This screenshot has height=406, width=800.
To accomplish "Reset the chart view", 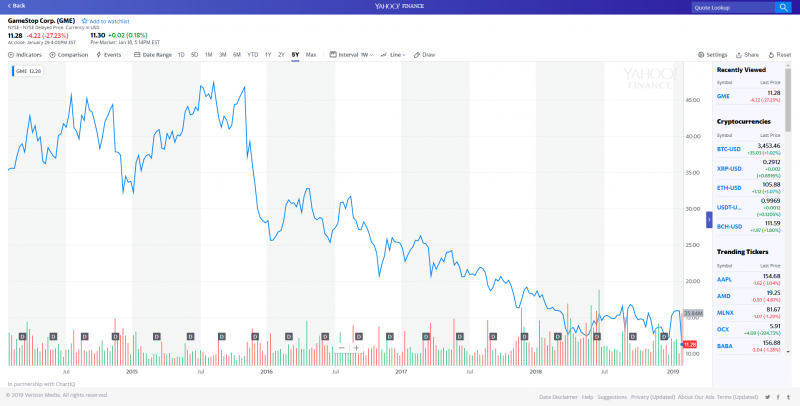I will (x=780, y=55).
